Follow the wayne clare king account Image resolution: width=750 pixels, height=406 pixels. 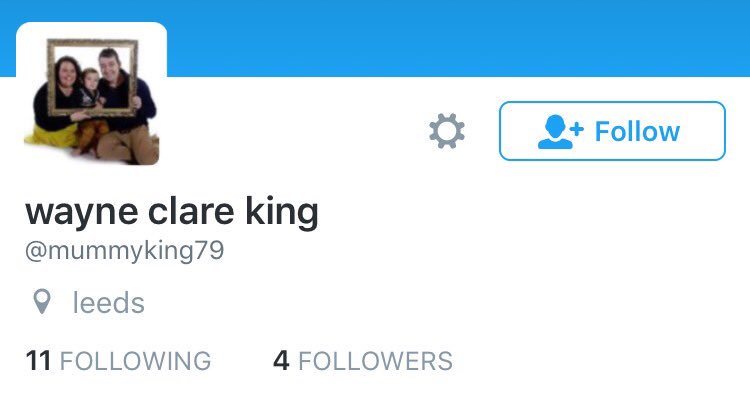tap(612, 131)
